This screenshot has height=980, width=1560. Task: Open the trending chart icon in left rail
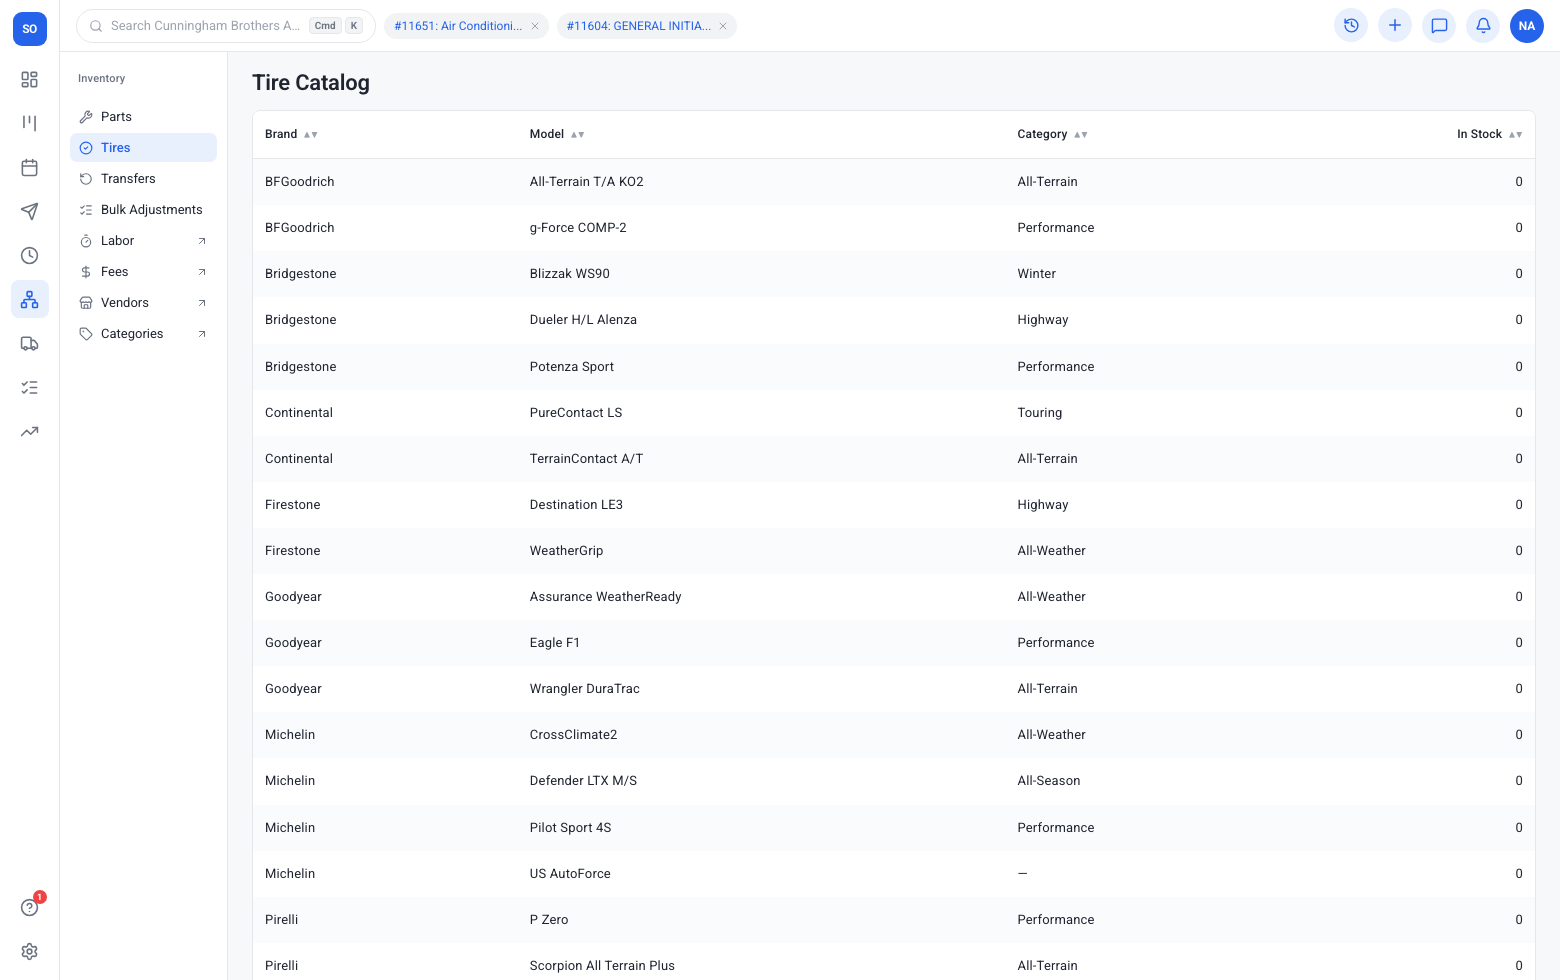[30, 431]
